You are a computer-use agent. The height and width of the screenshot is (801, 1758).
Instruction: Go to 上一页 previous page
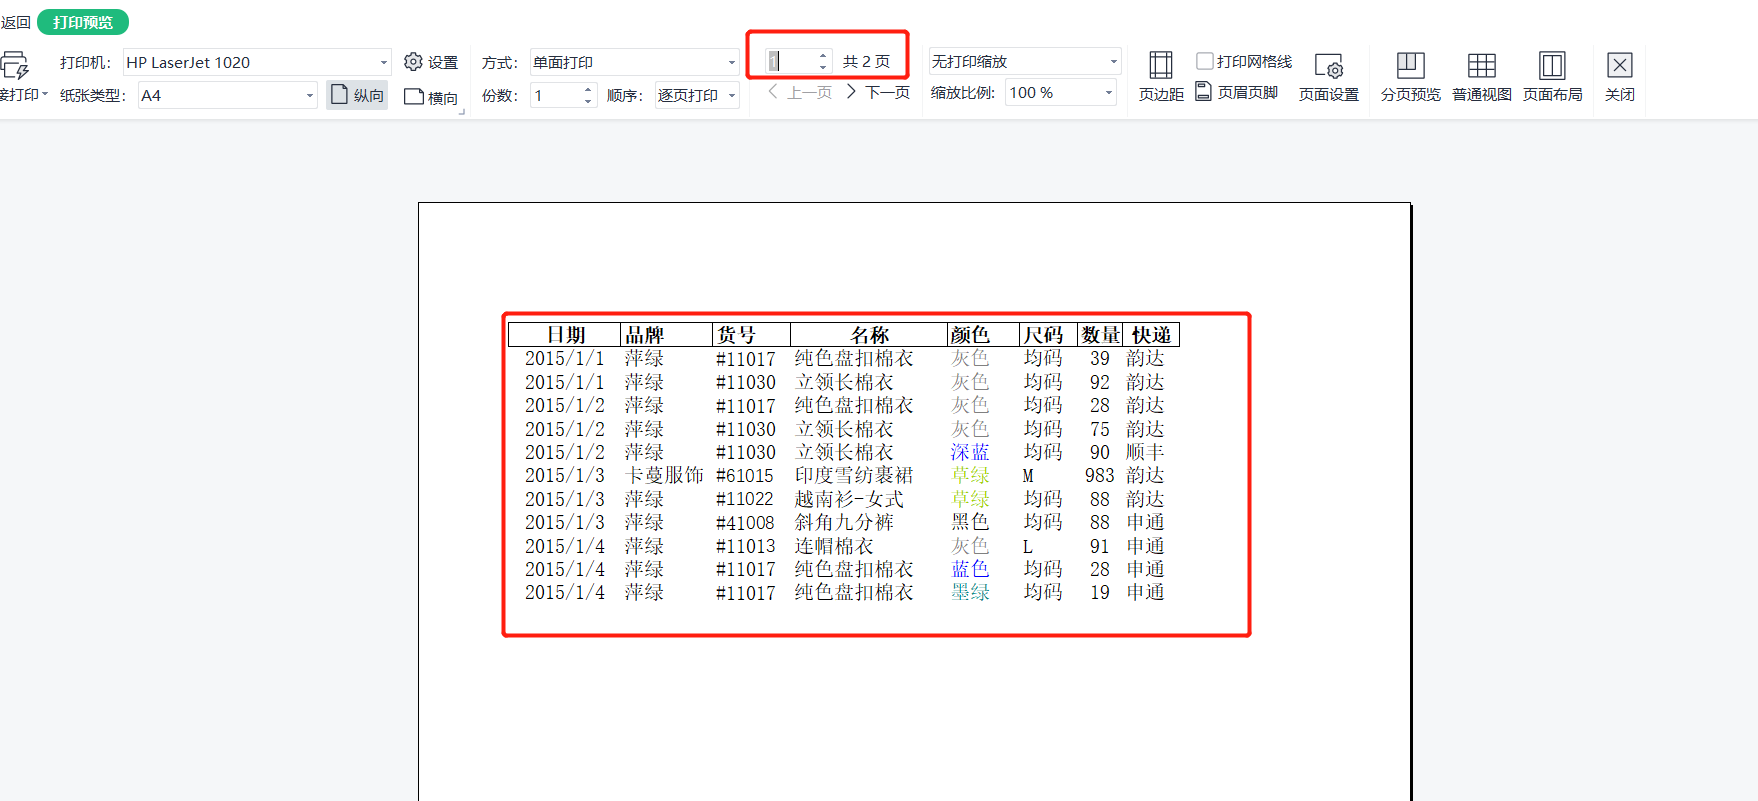click(799, 92)
